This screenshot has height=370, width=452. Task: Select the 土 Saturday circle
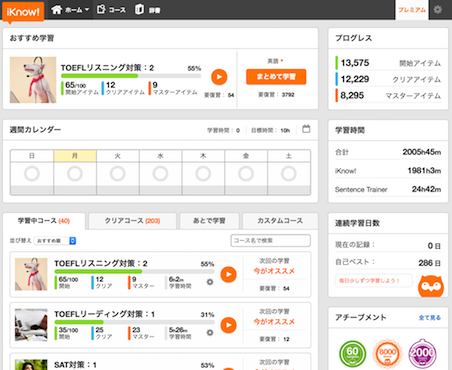(289, 174)
